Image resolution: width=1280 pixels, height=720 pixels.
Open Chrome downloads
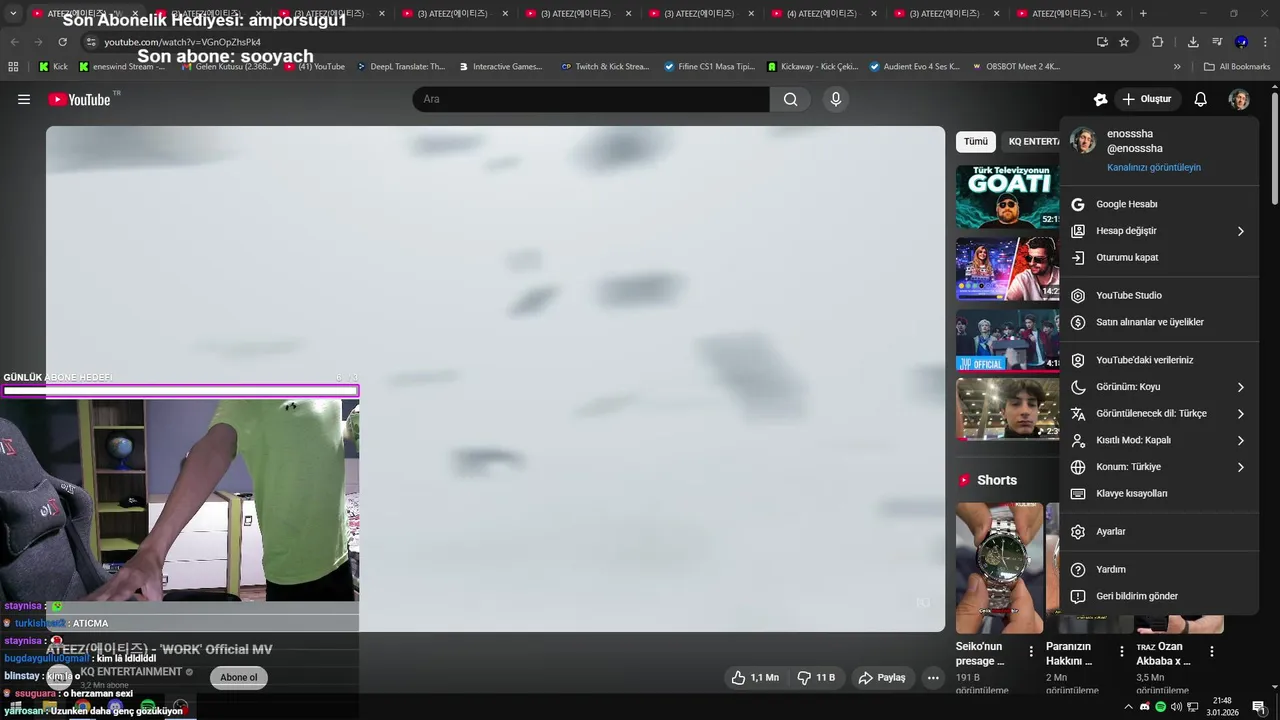coord(1193,42)
